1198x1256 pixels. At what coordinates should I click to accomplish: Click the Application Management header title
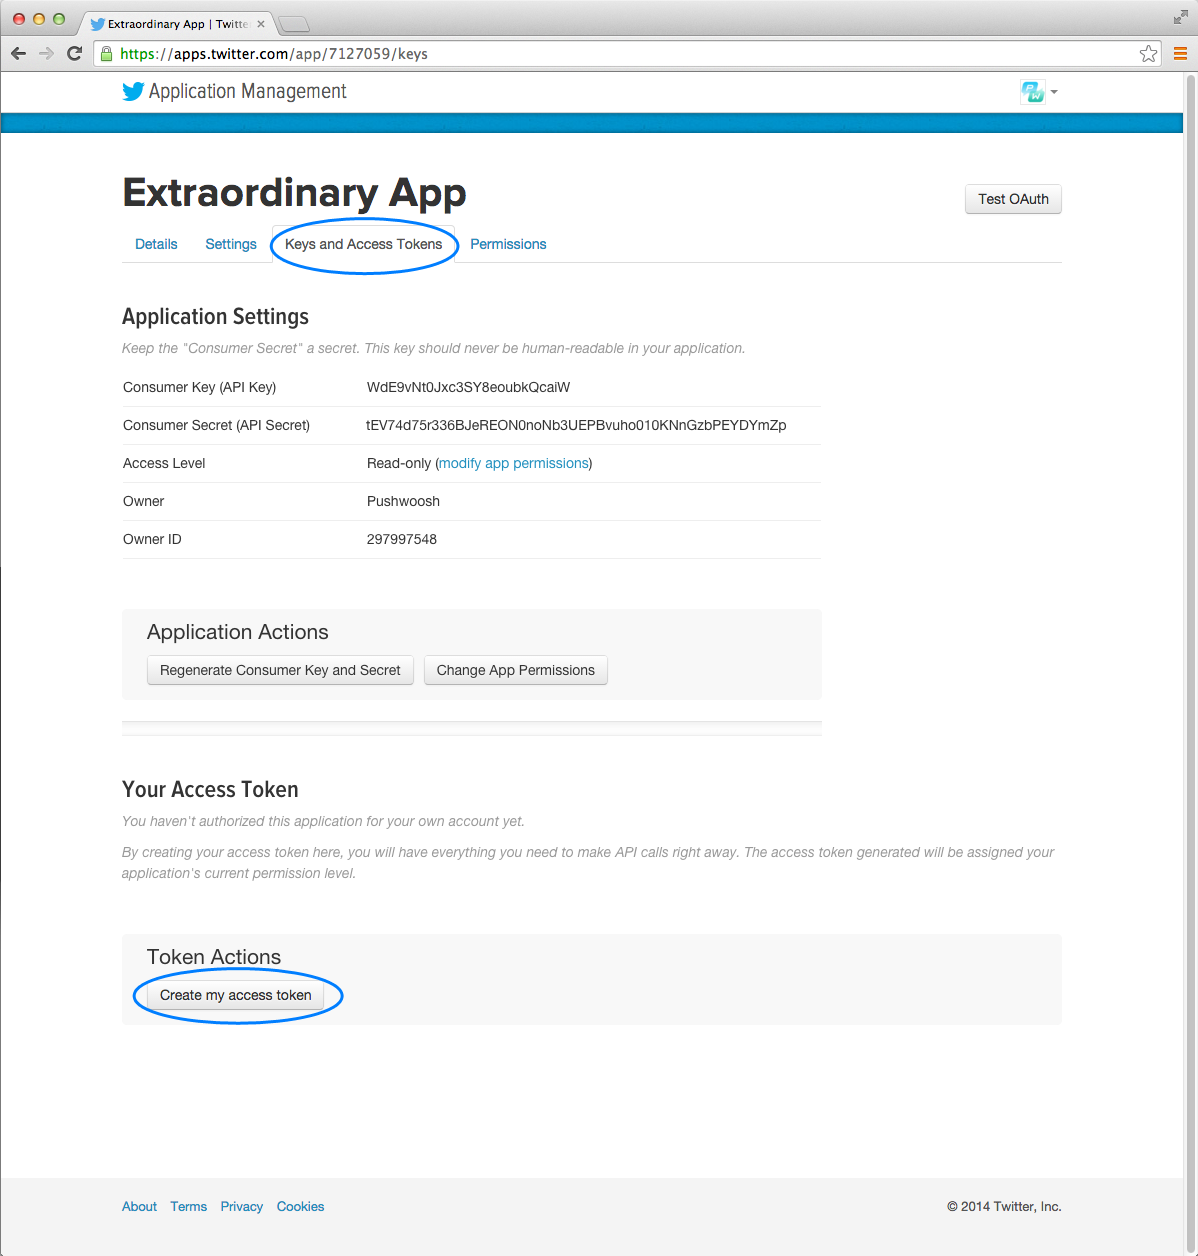click(x=248, y=92)
